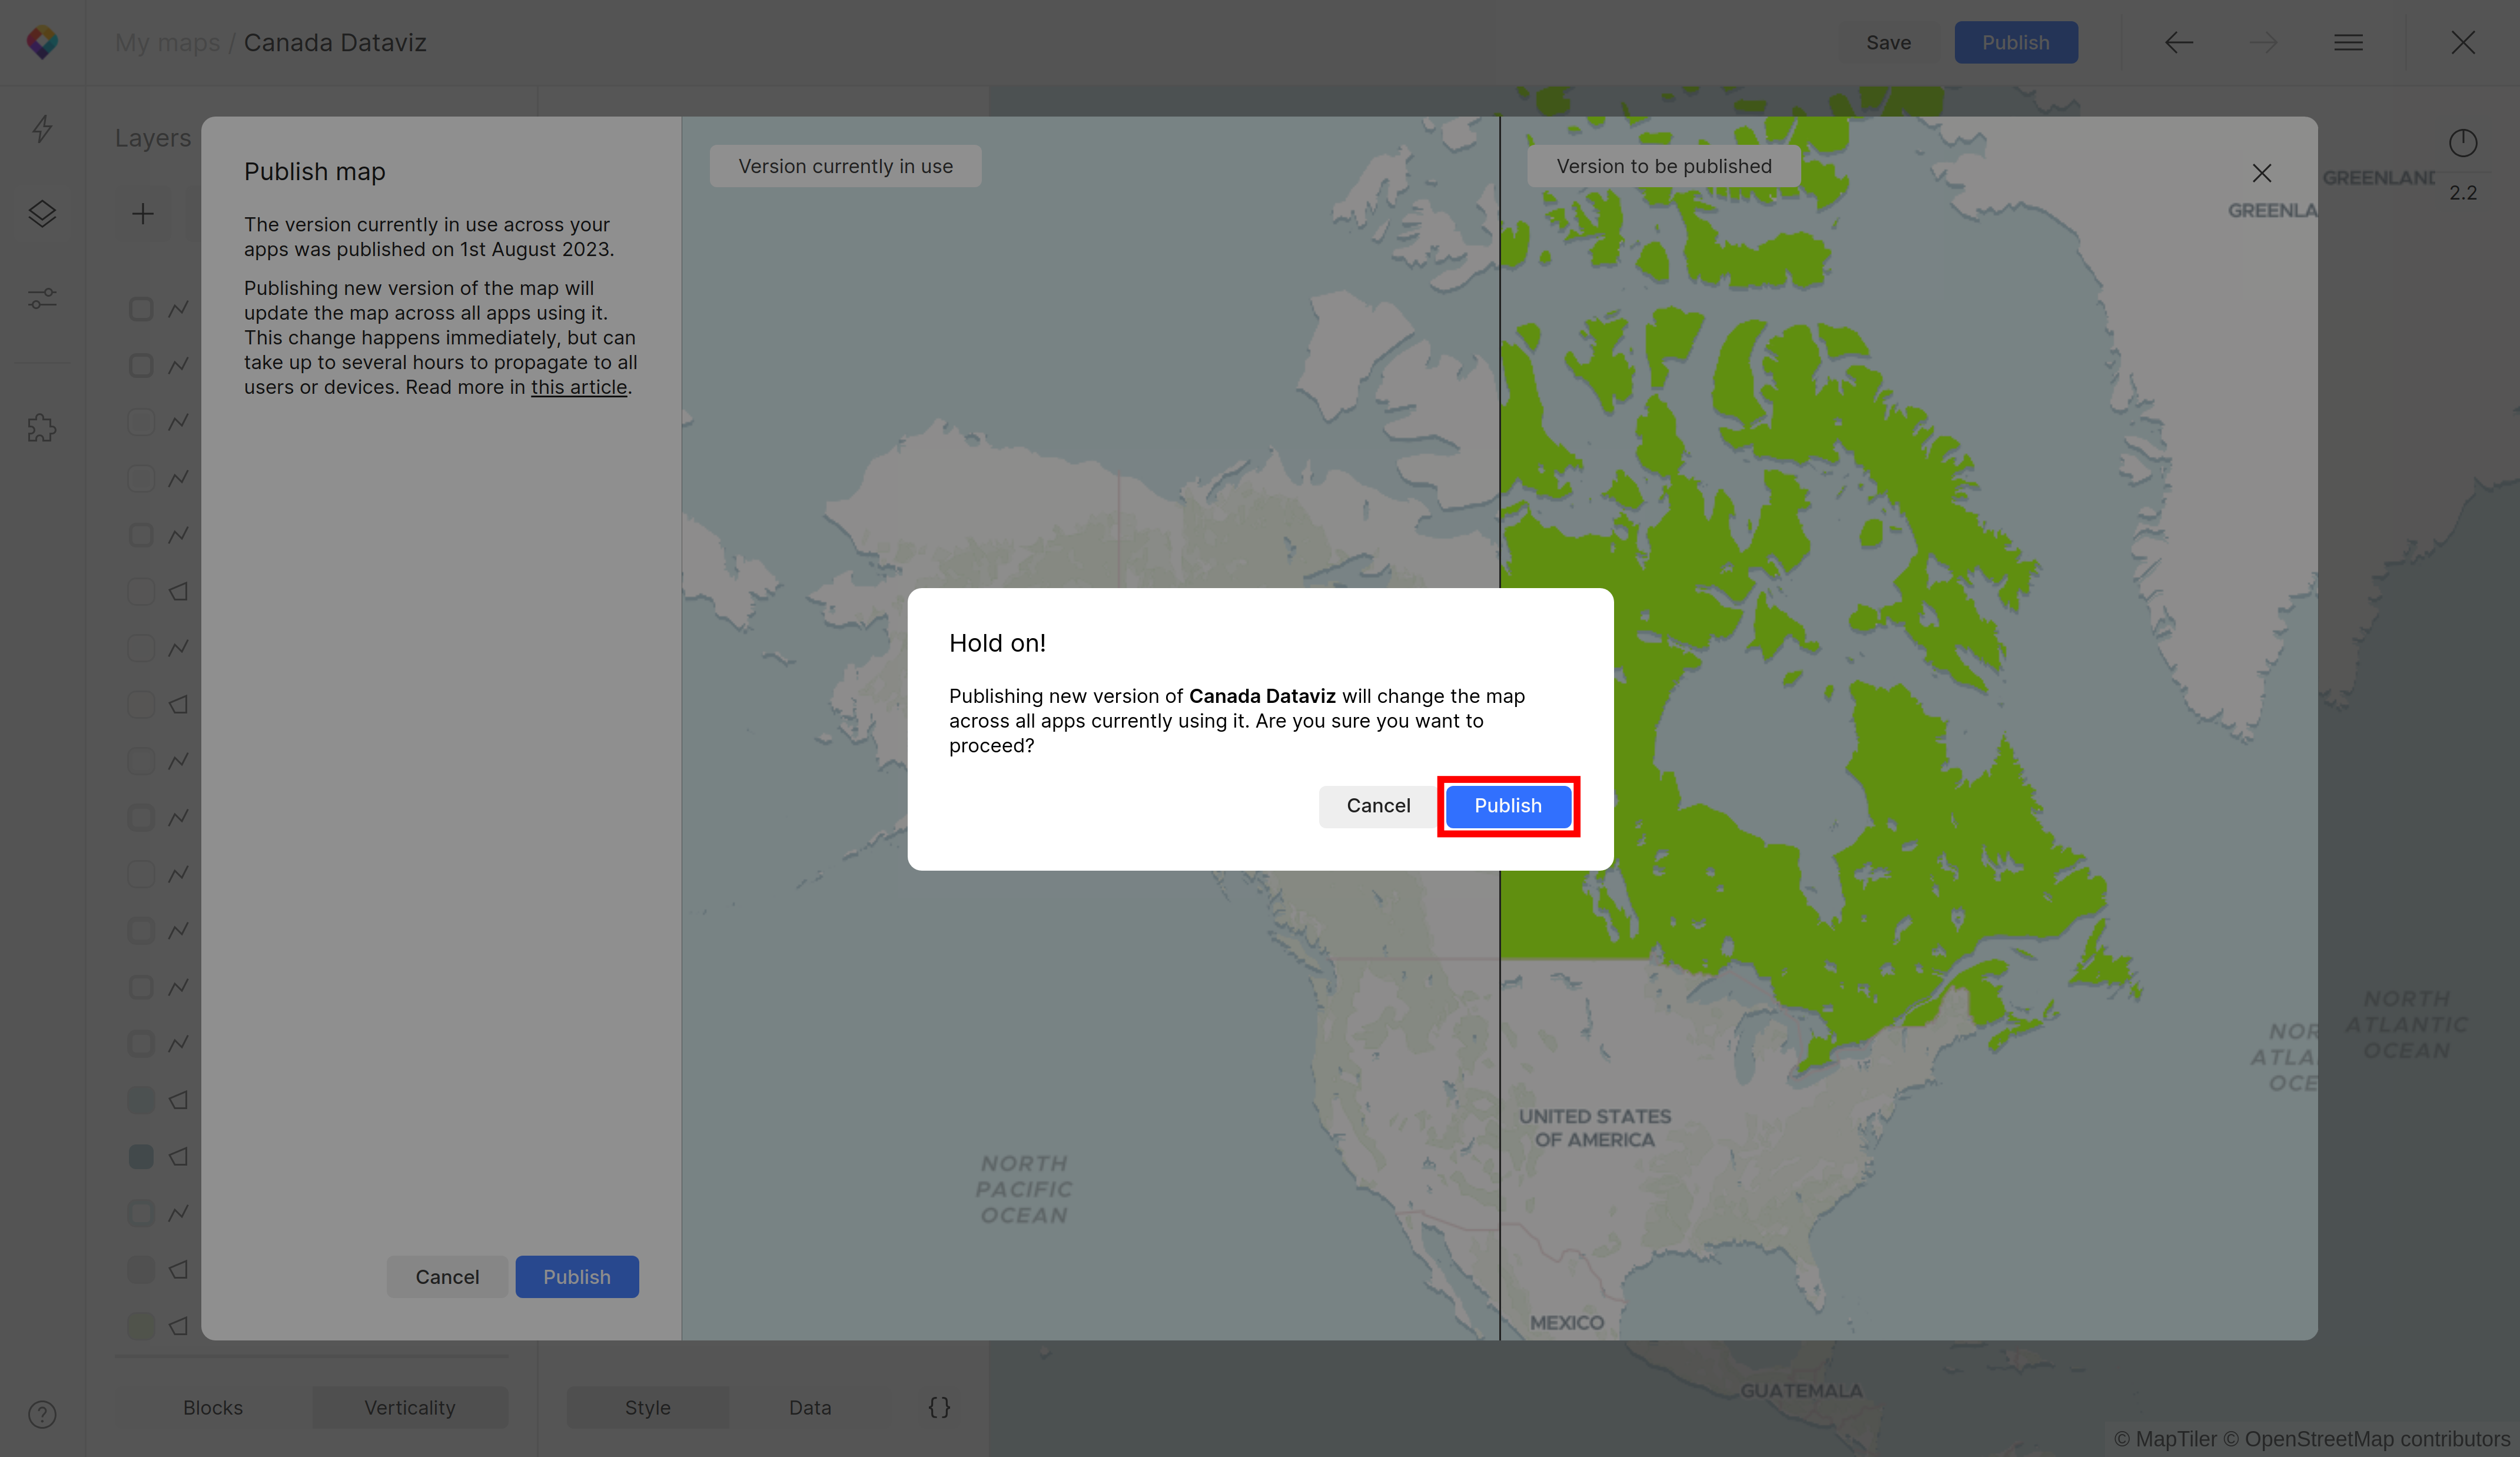The image size is (2520, 1457).
Task: Toggle the second layer visibility checkbox
Action: point(141,365)
